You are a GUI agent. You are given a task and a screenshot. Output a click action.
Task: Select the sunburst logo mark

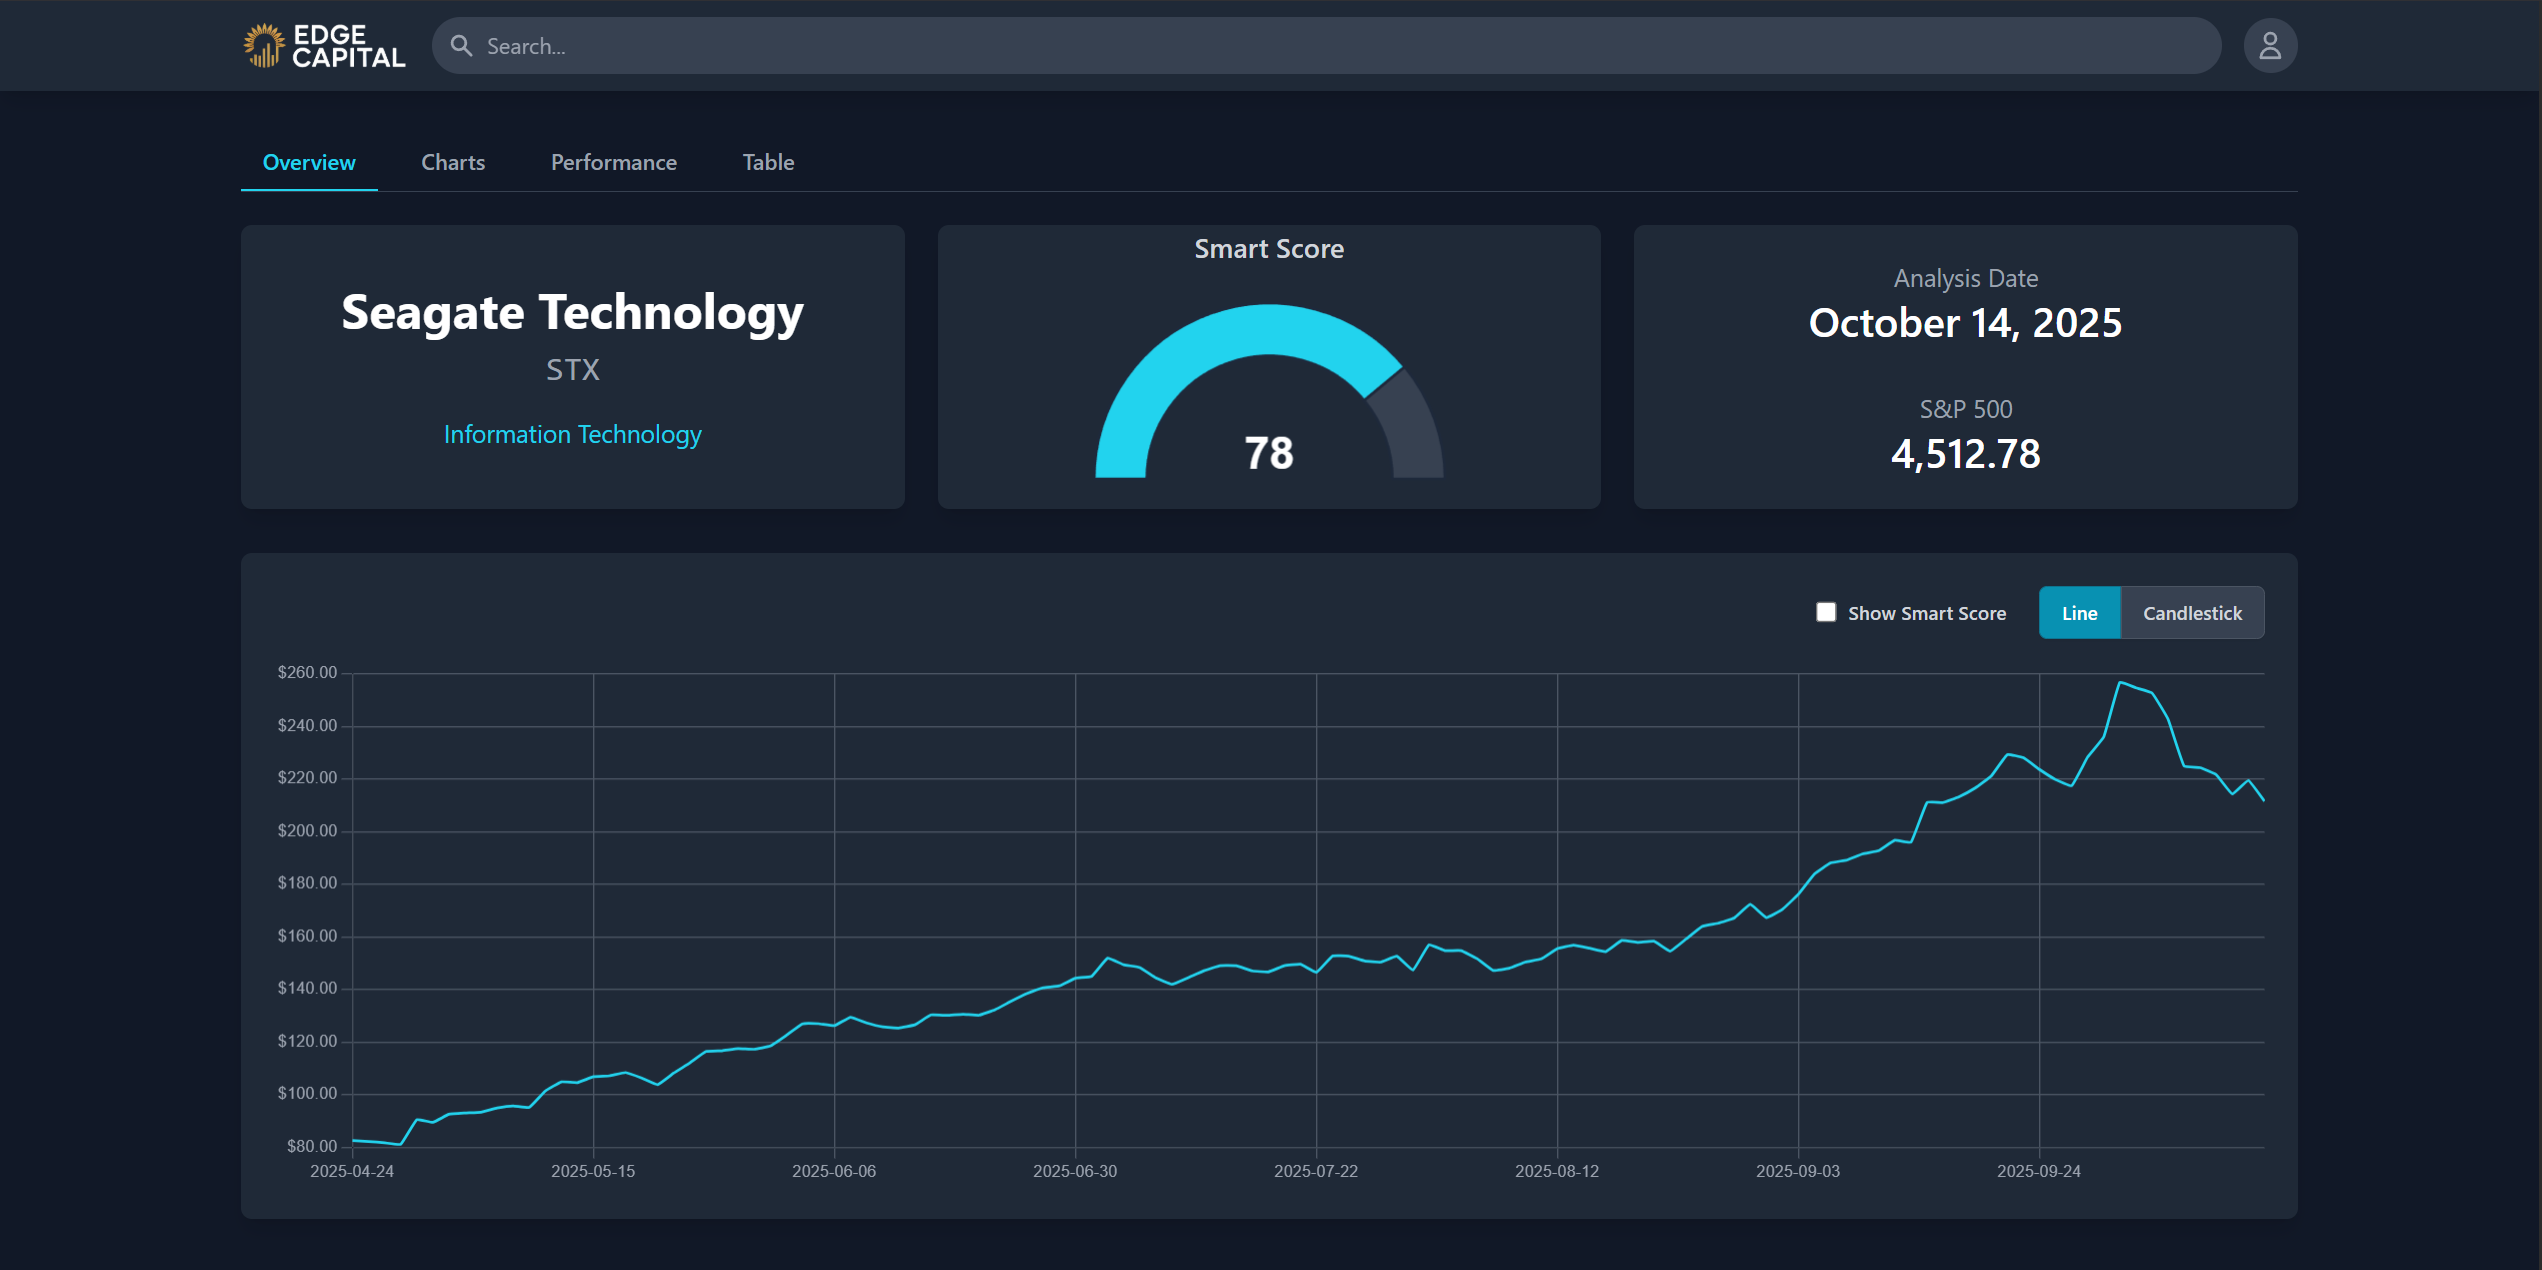click(262, 44)
